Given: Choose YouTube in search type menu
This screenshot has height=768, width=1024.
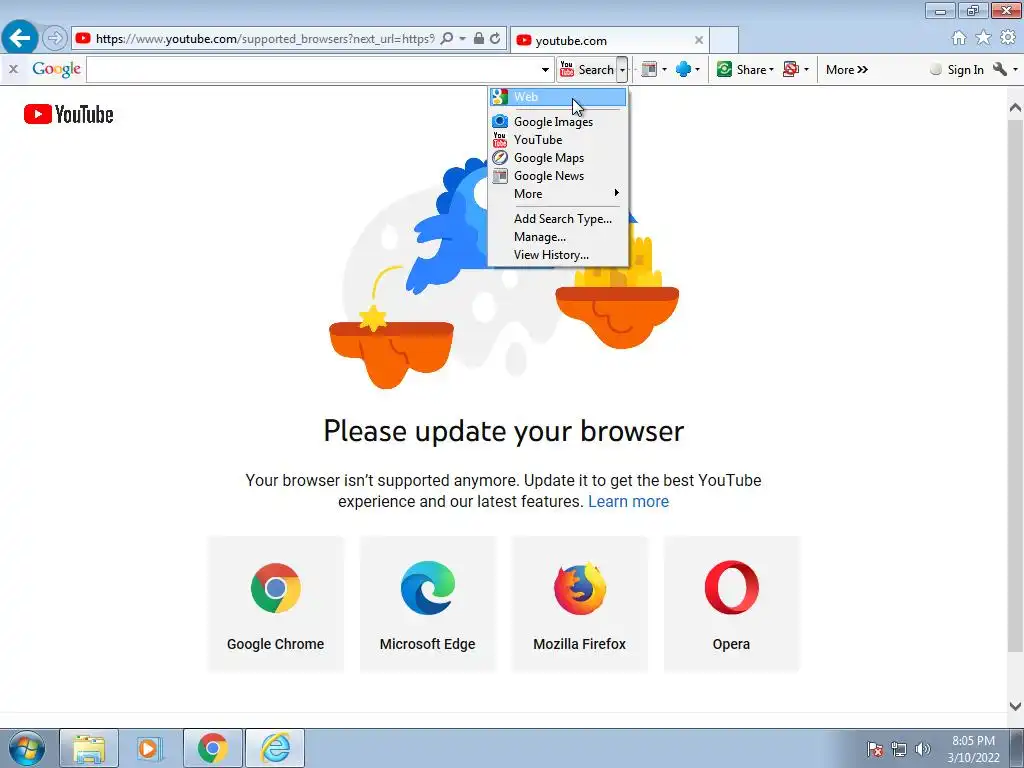Looking at the screenshot, I should pyautogui.click(x=558, y=140).
